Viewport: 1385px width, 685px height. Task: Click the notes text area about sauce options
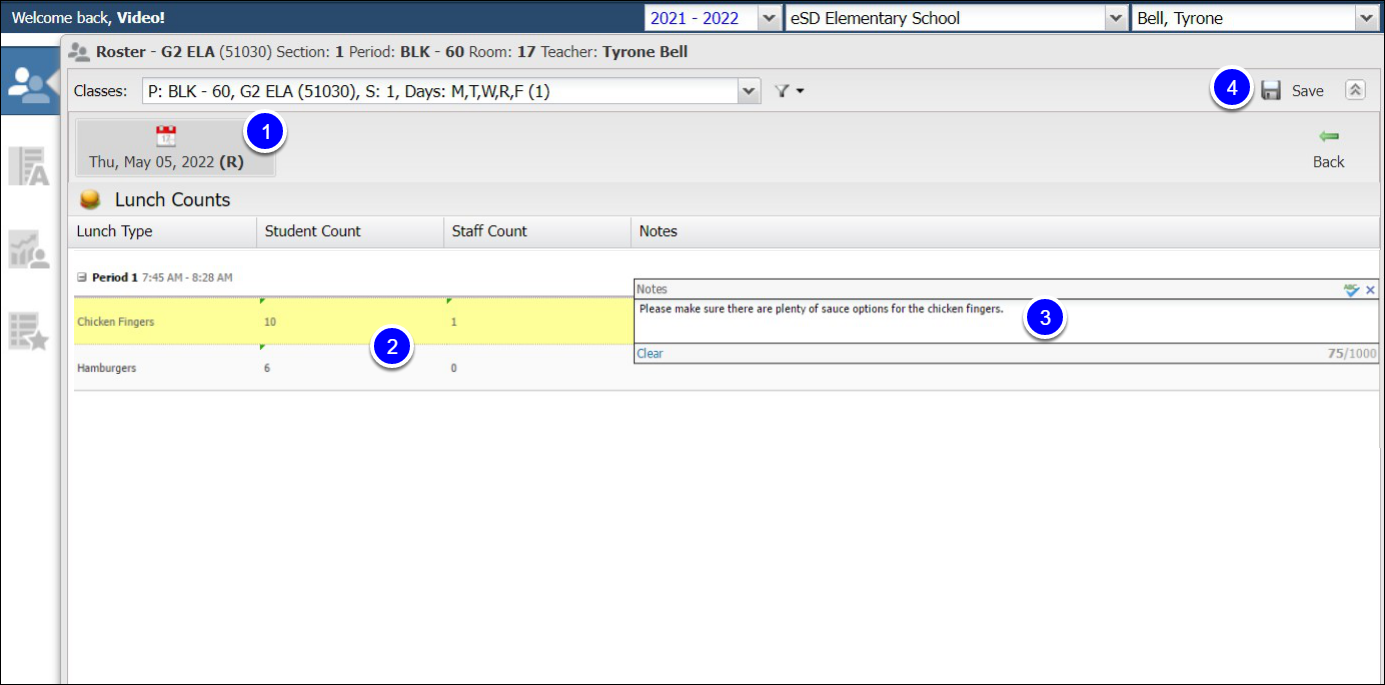[1006, 321]
